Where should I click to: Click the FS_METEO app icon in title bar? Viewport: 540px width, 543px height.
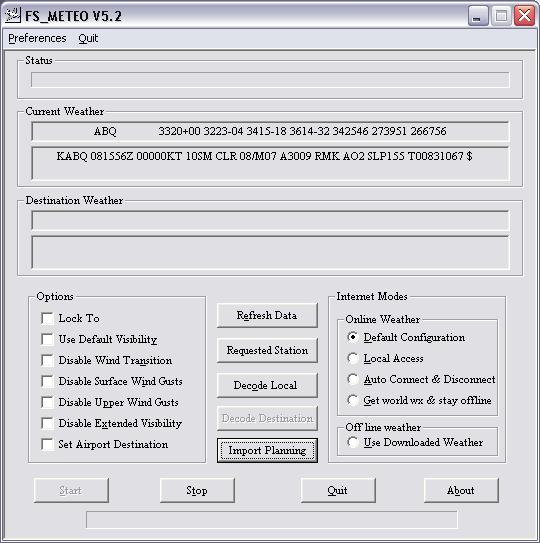pos(12,16)
